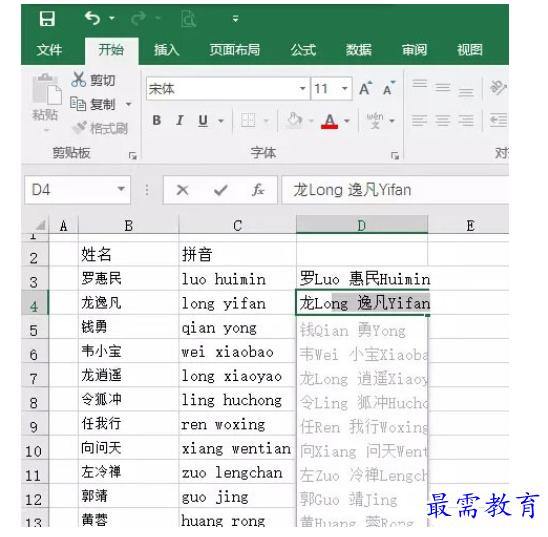Click the 格式刷 format painter button

(x=100, y=128)
